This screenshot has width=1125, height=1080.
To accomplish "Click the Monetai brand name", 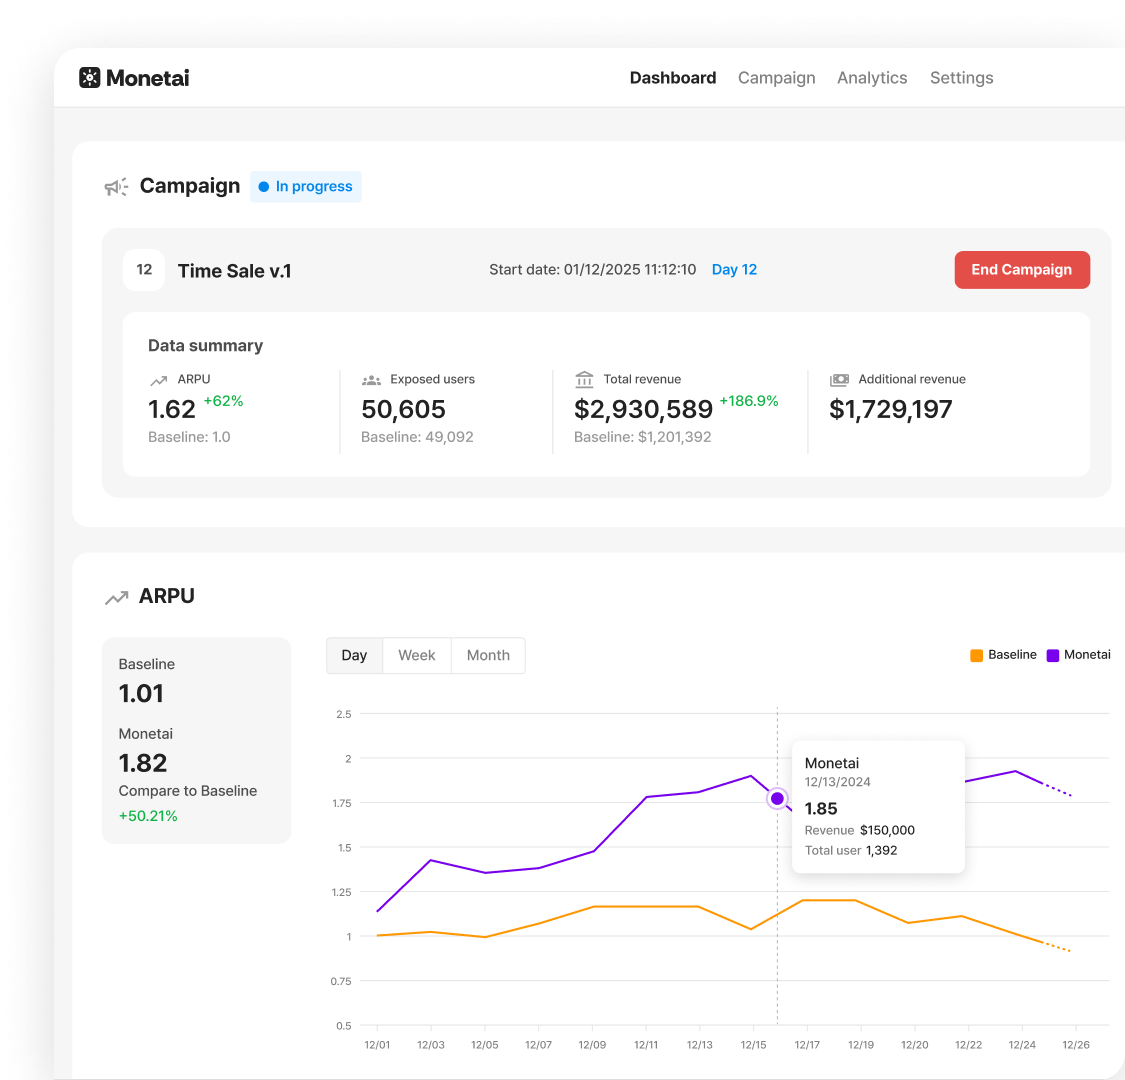I will tap(148, 78).
